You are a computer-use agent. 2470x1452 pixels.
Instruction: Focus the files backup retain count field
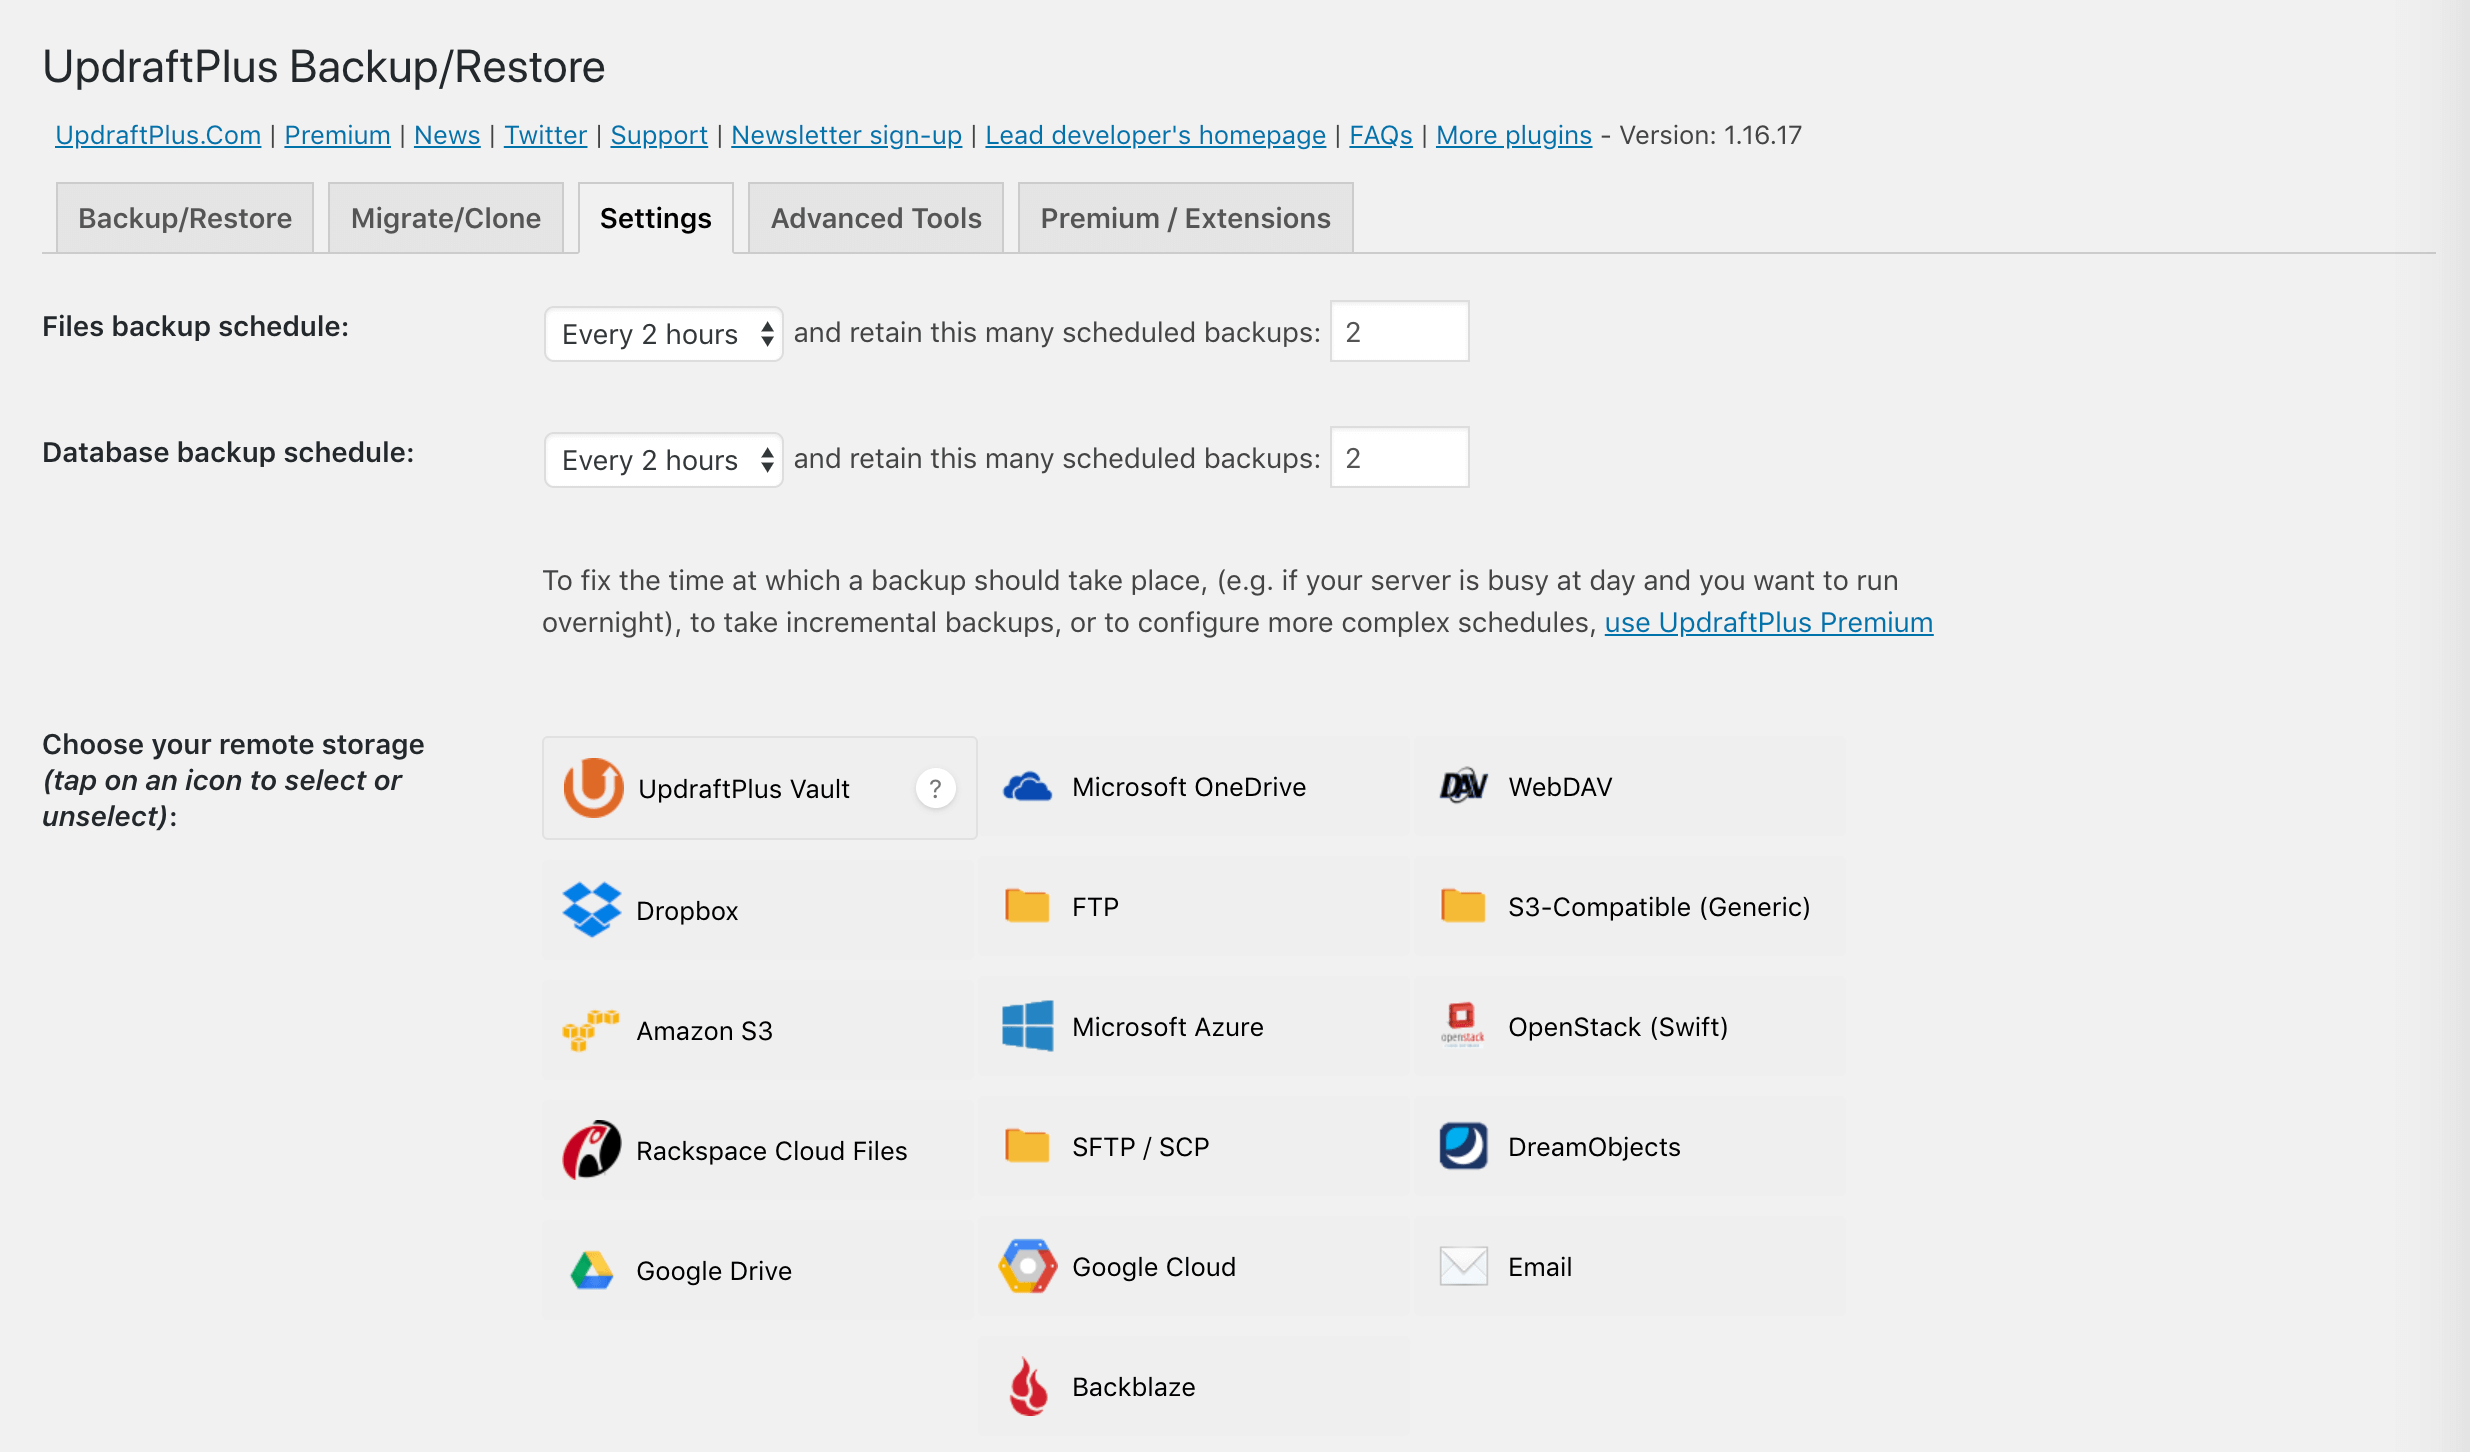point(1399,331)
